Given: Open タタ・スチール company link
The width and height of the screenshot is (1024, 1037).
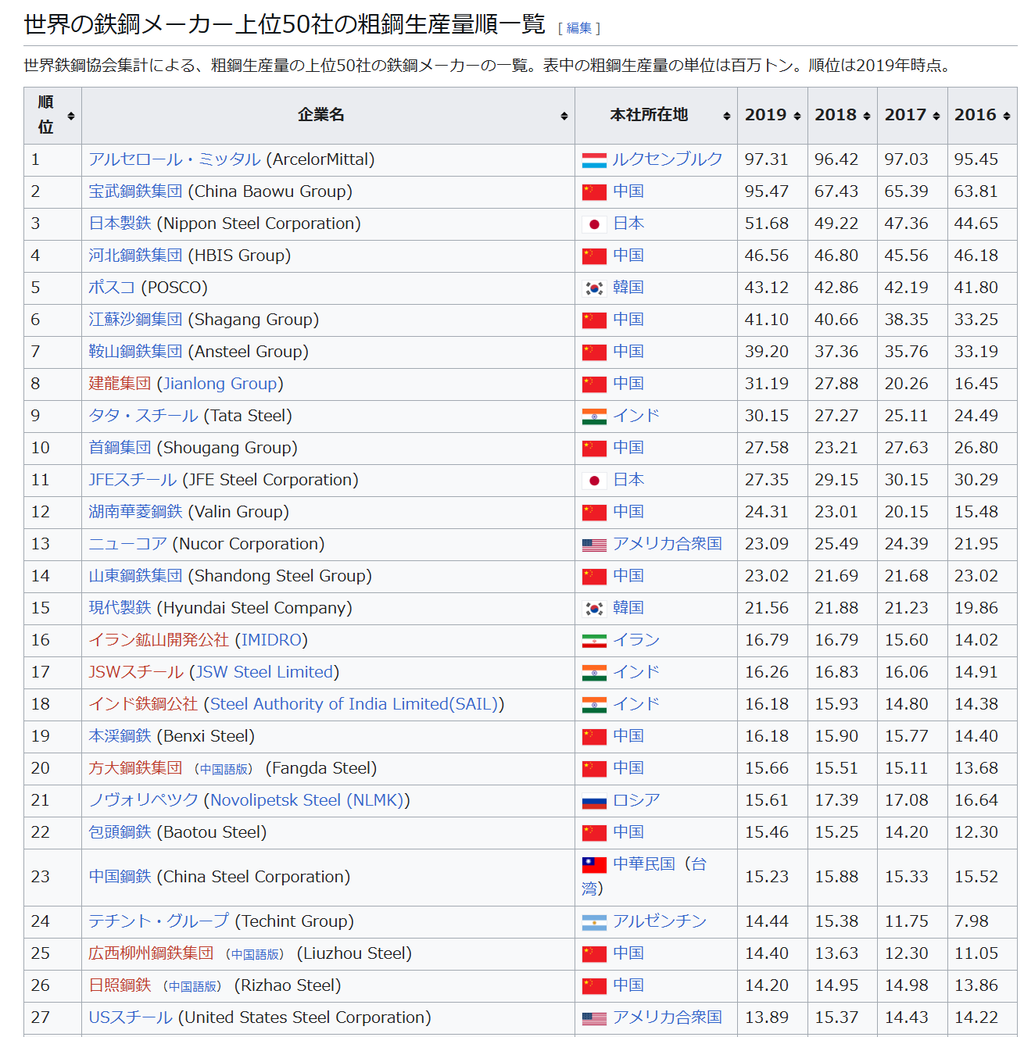Looking at the screenshot, I should coord(144,416).
